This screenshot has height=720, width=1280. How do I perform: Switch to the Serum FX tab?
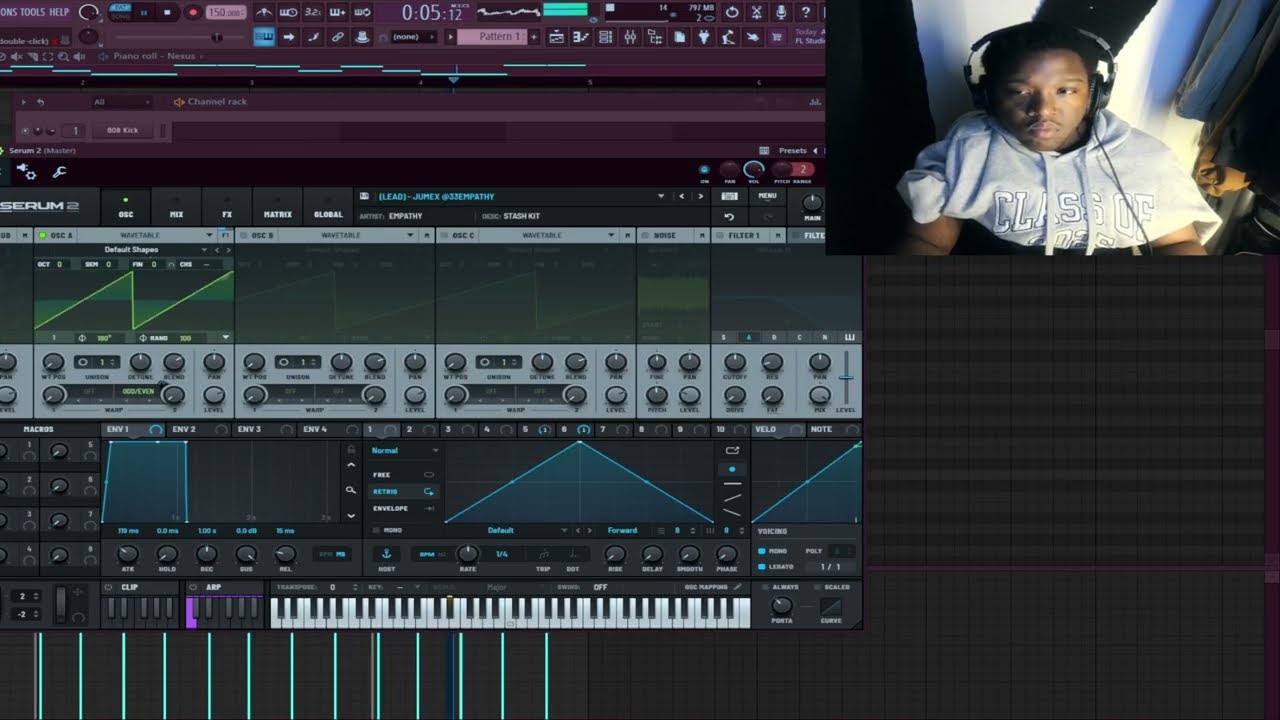227,208
